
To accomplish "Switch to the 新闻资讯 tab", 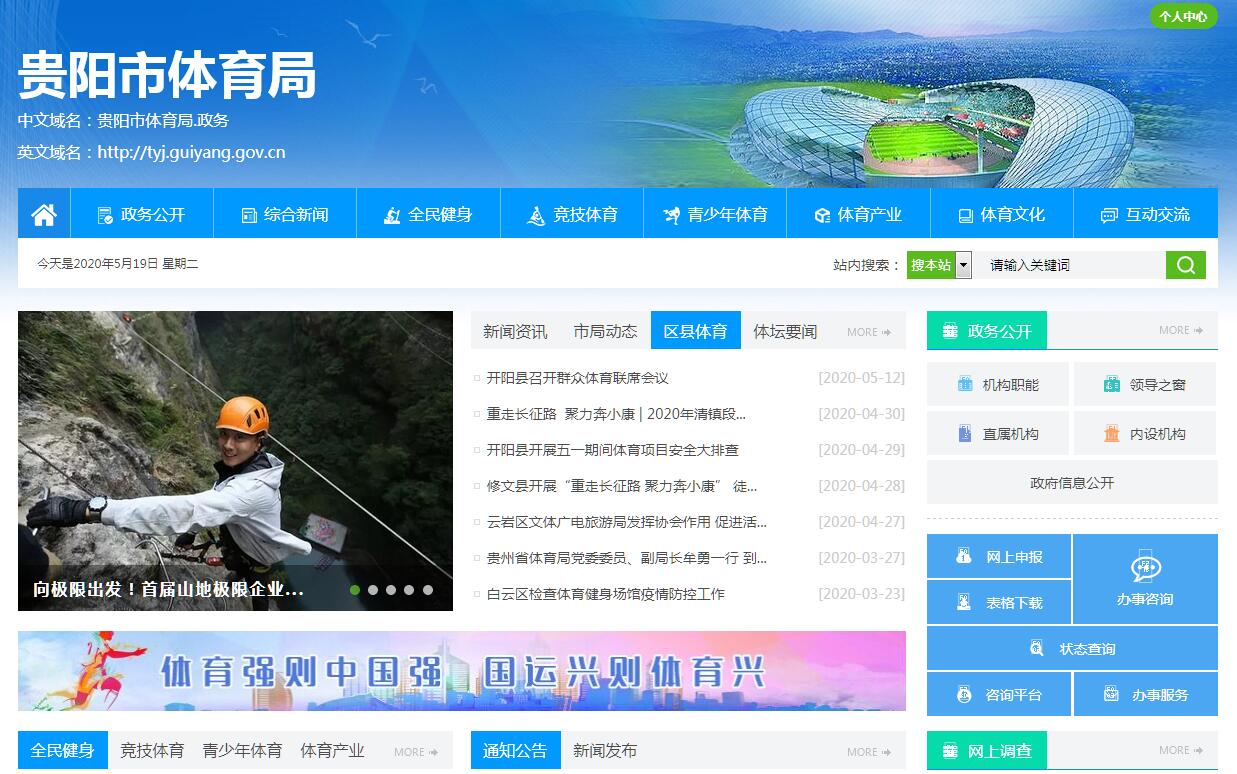I will click(x=515, y=331).
